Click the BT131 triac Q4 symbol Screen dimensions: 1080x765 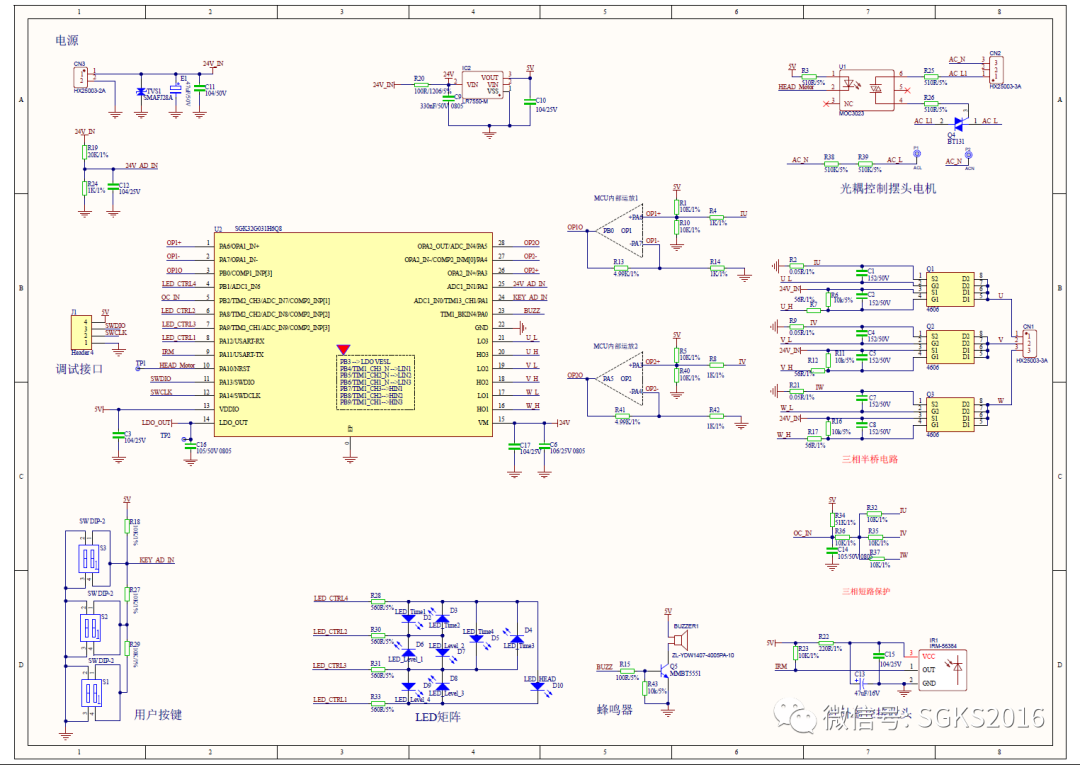(959, 122)
